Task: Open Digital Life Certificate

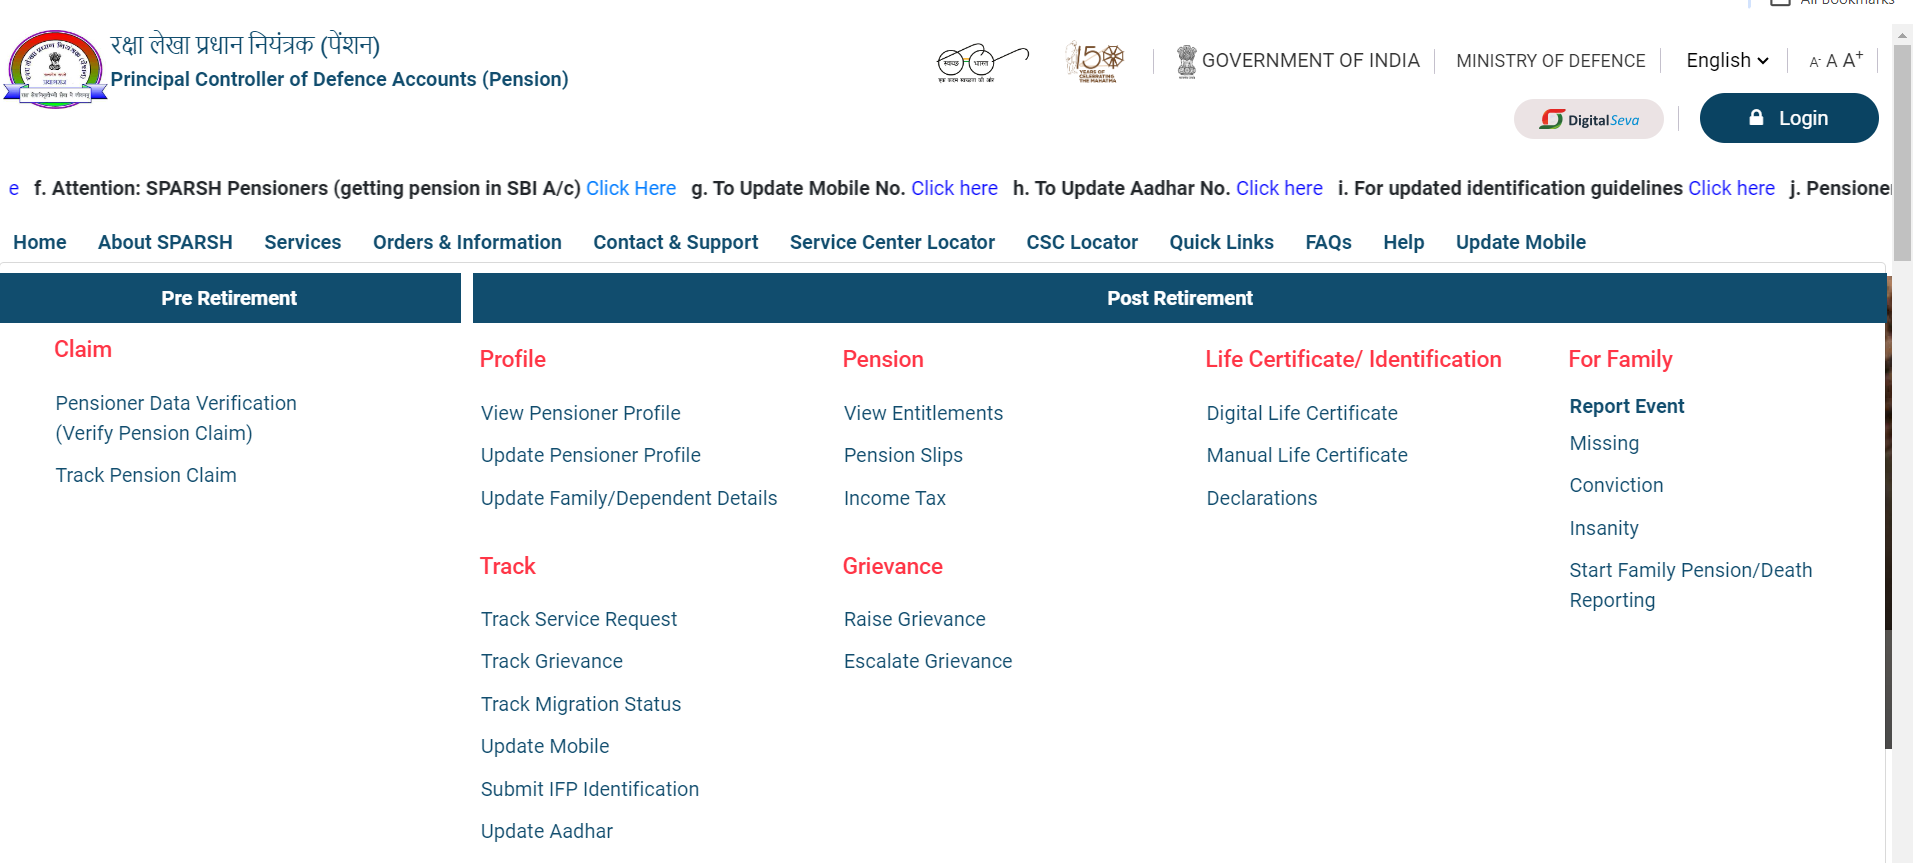Action: (x=1301, y=412)
